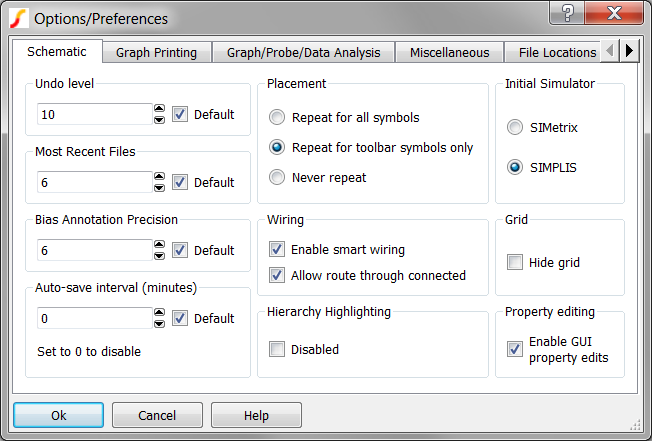652x441 pixels.
Task: Increase the Undo level value
Action: tap(159, 109)
